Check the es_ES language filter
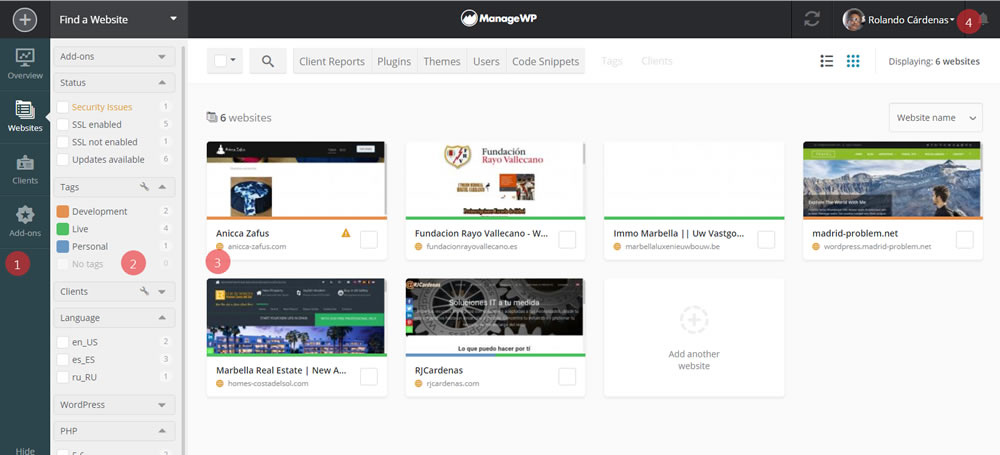The width and height of the screenshot is (1000, 455). [62, 359]
